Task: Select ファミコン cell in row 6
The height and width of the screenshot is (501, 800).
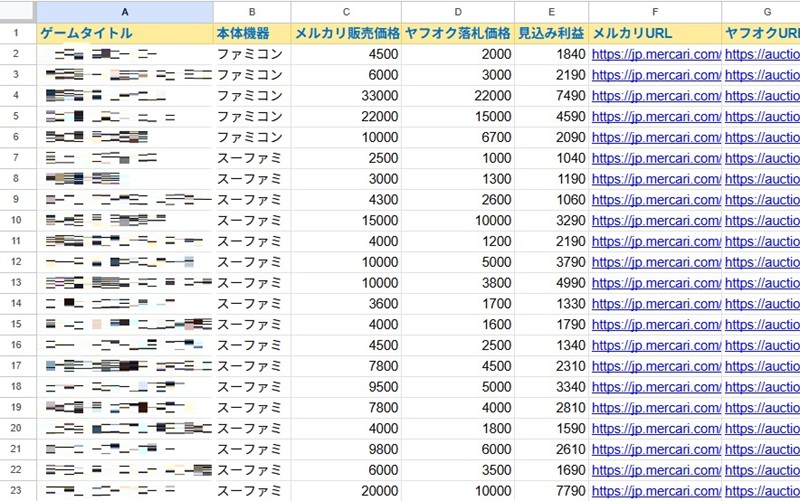Action: (252, 137)
